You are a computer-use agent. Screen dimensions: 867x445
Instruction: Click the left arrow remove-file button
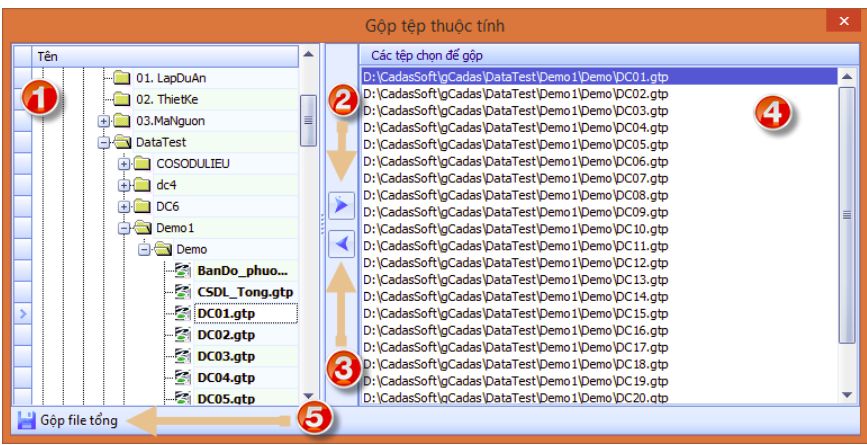pyautogui.click(x=342, y=244)
